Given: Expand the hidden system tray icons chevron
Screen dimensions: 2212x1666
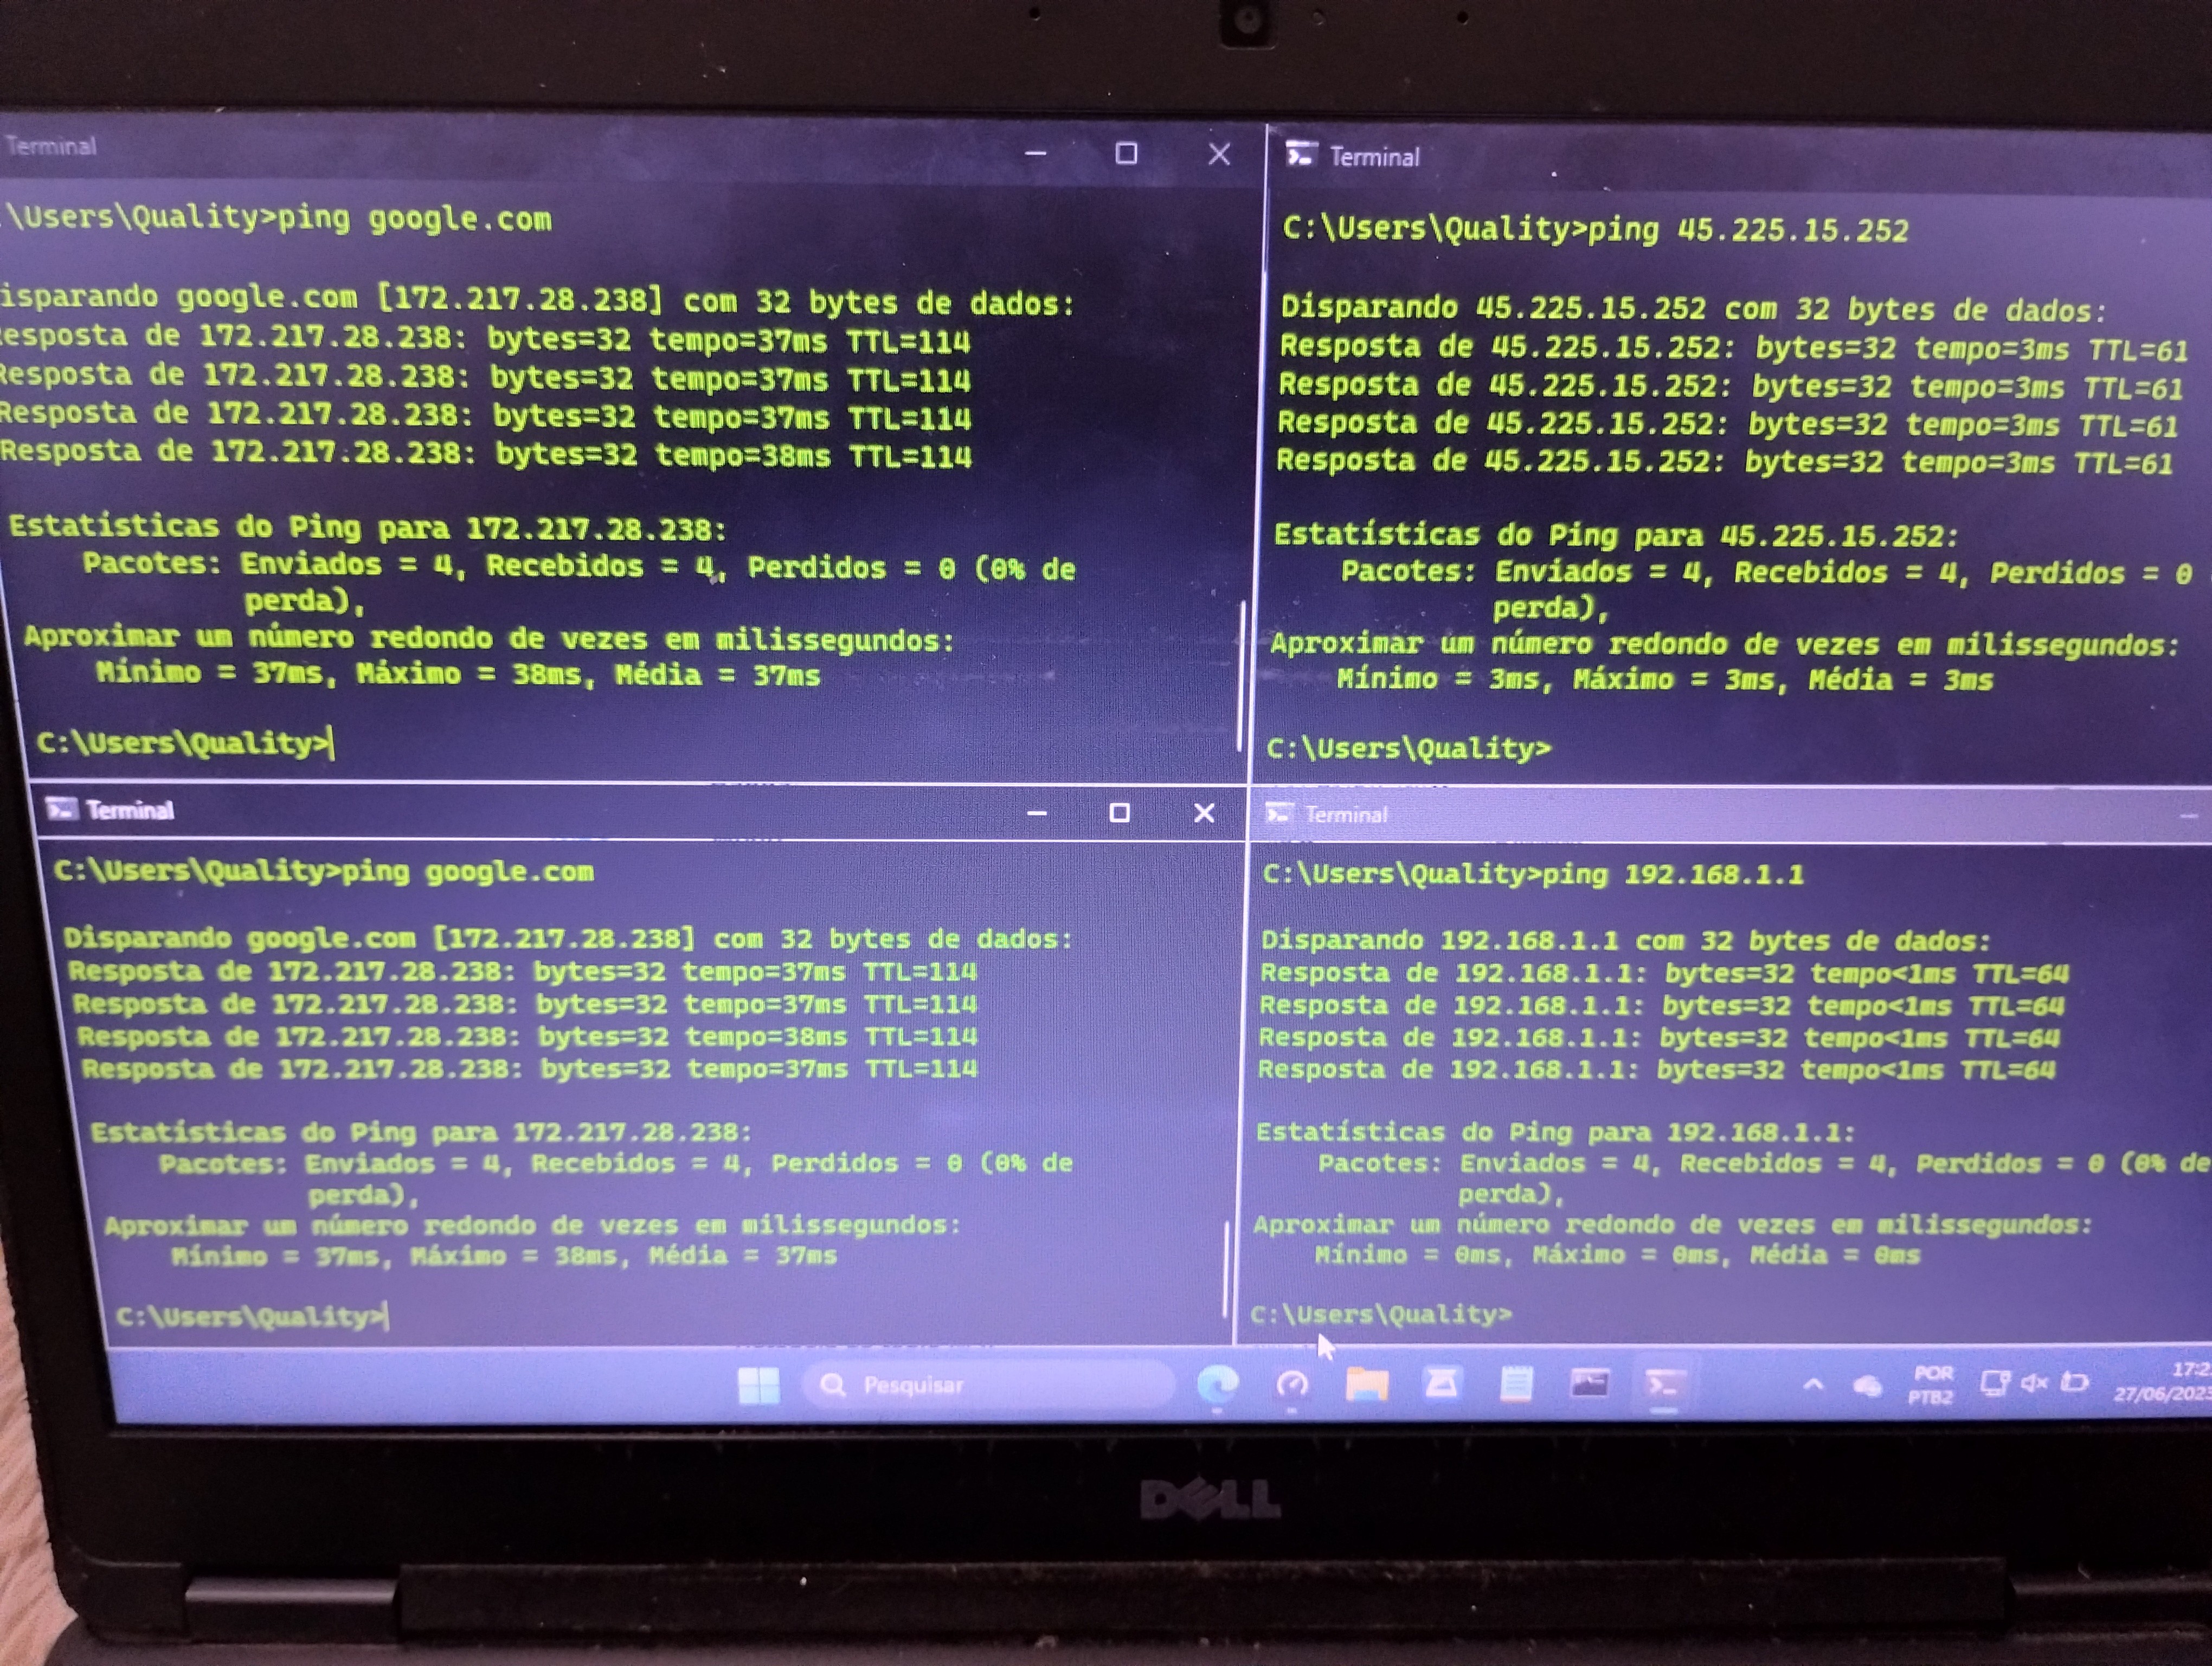Looking at the screenshot, I should 1813,1385.
